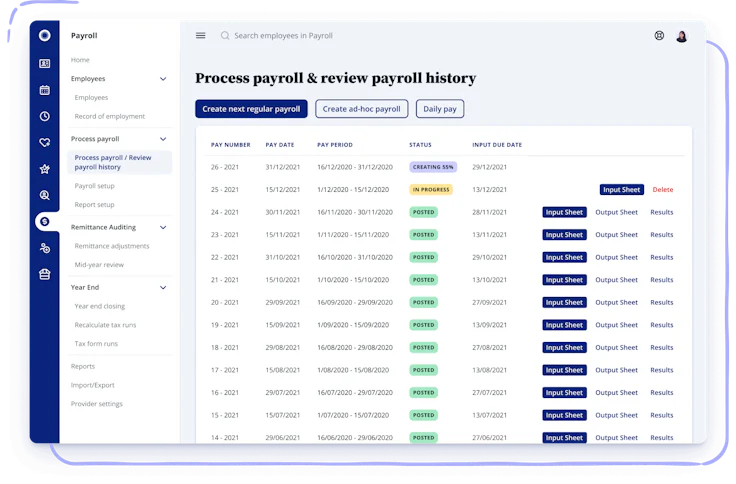Open the user profile avatar

click(682, 36)
